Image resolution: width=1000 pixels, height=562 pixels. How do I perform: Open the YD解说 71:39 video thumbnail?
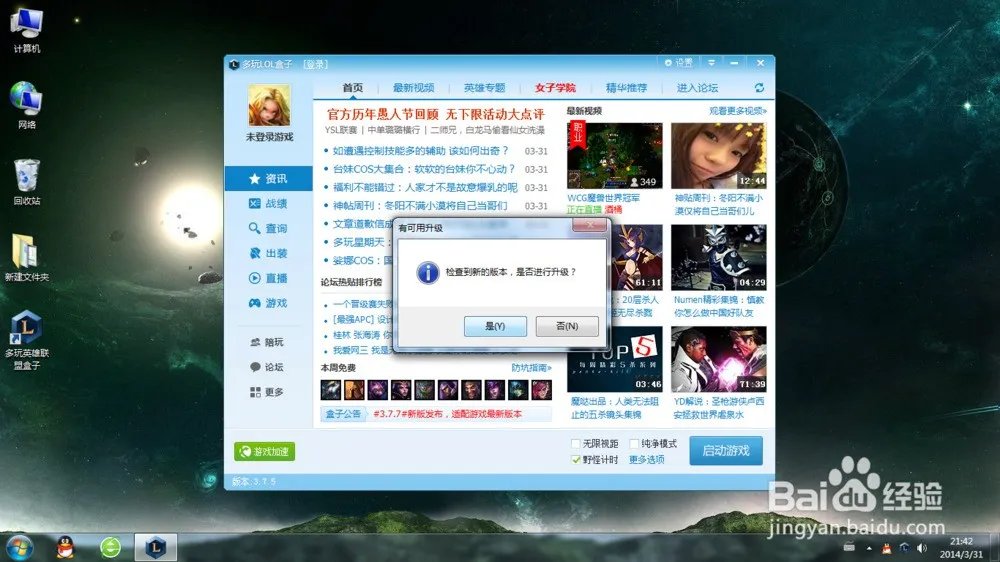[x=719, y=359]
